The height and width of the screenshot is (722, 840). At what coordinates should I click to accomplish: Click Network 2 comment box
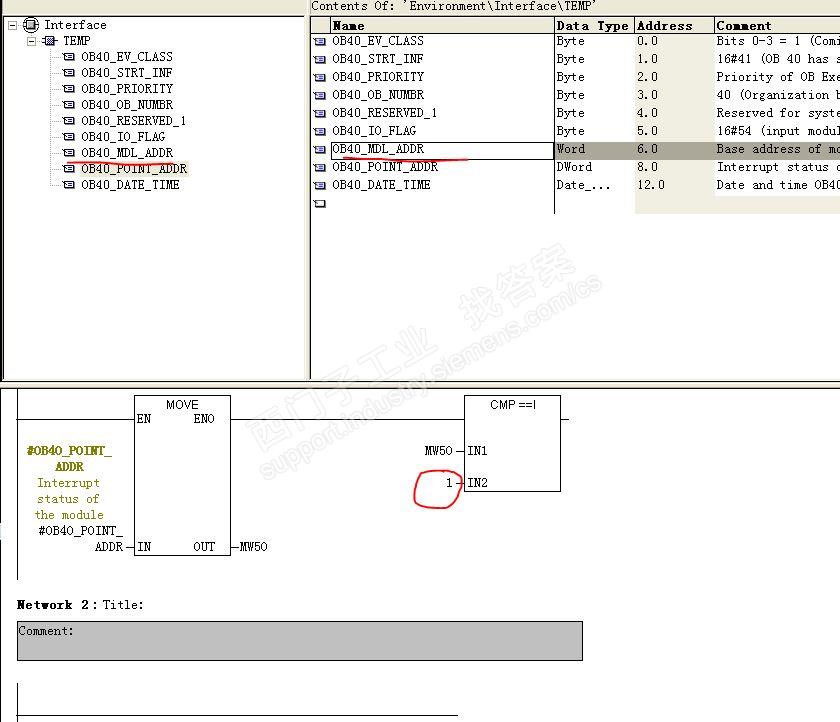[x=300, y=641]
